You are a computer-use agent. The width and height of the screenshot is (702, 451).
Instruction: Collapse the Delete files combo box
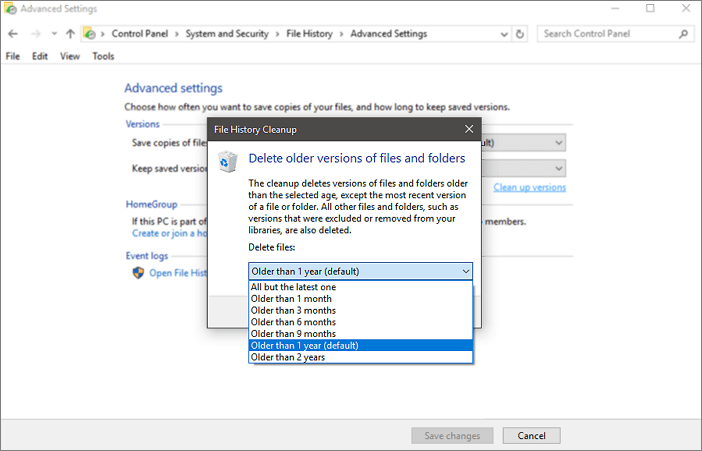pos(466,271)
